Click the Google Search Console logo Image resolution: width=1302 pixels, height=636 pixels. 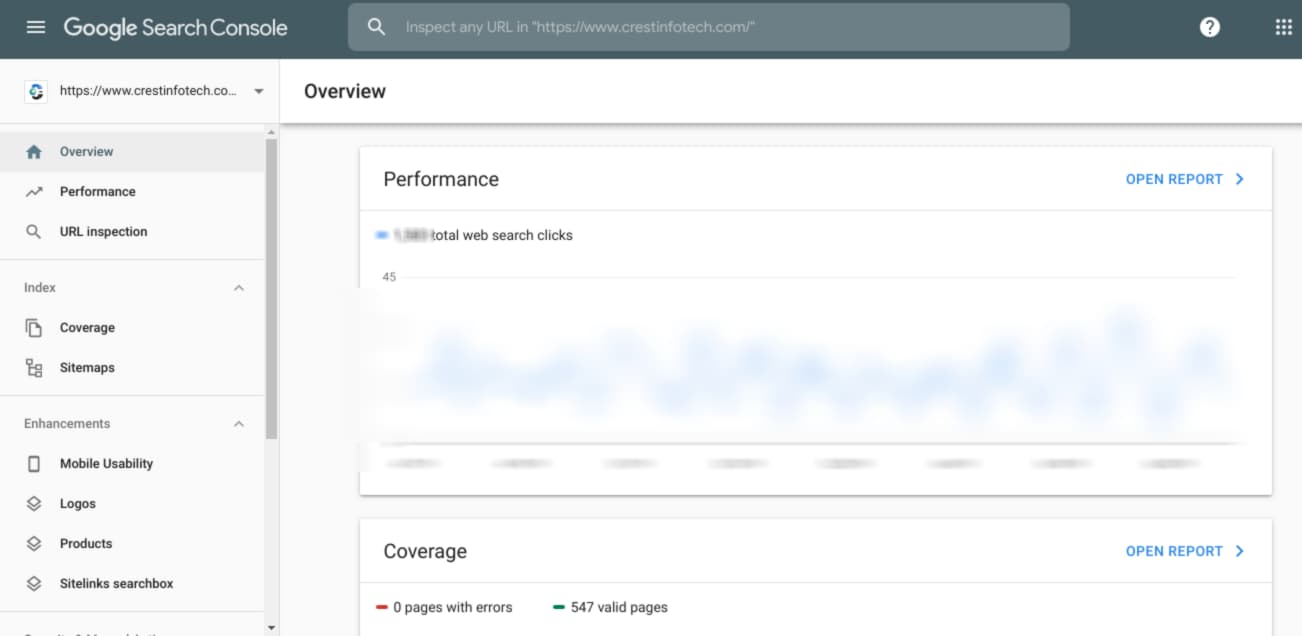click(175, 27)
